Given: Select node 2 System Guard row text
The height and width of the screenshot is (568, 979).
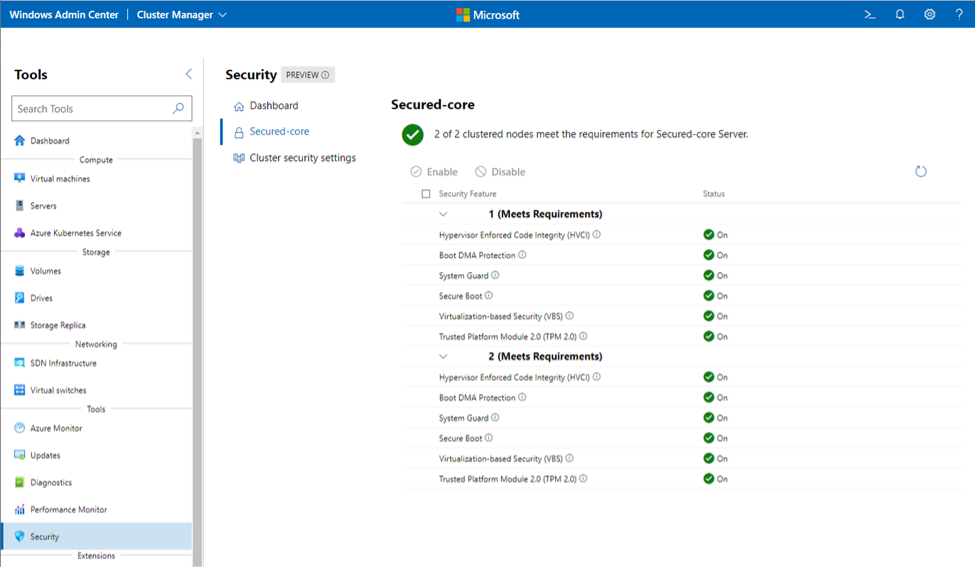Looking at the screenshot, I should click(464, 418).
